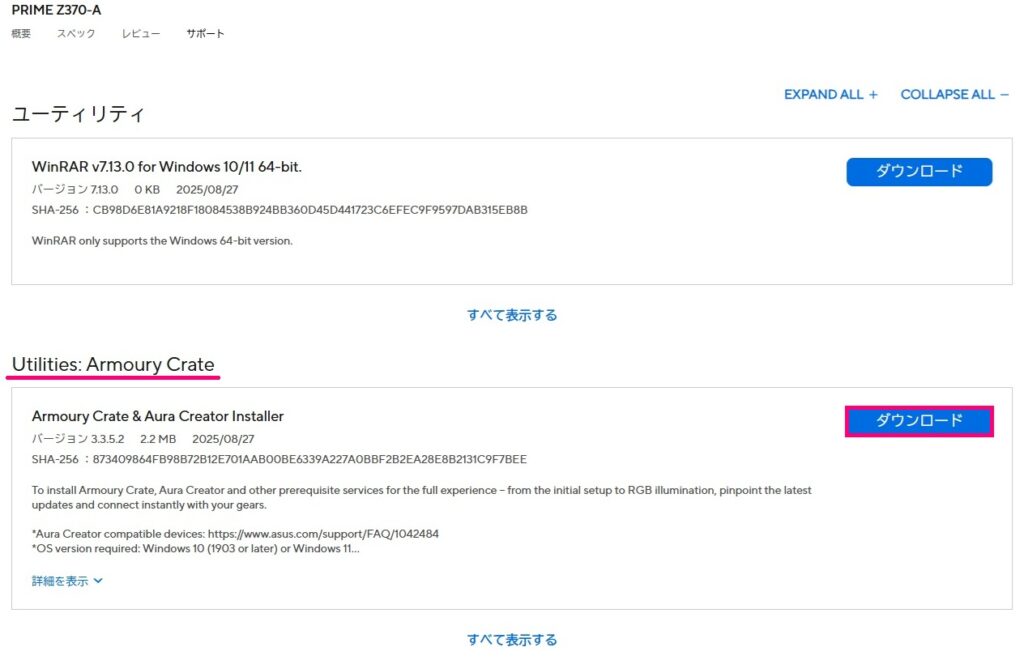
Task: Click the Armoury Crate SHA-256 hash string
Action: pos(310,459)
